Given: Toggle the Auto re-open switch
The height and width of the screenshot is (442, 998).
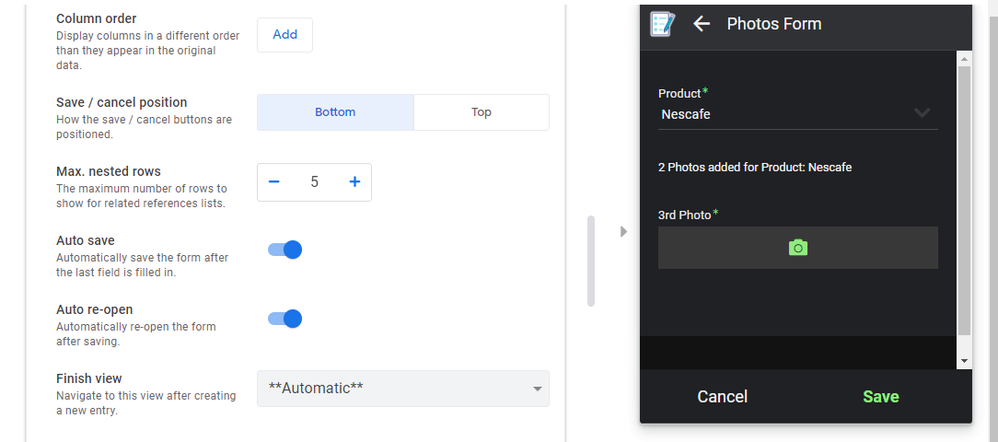Looking at the screenshot, I should click(x=285, y=318).
